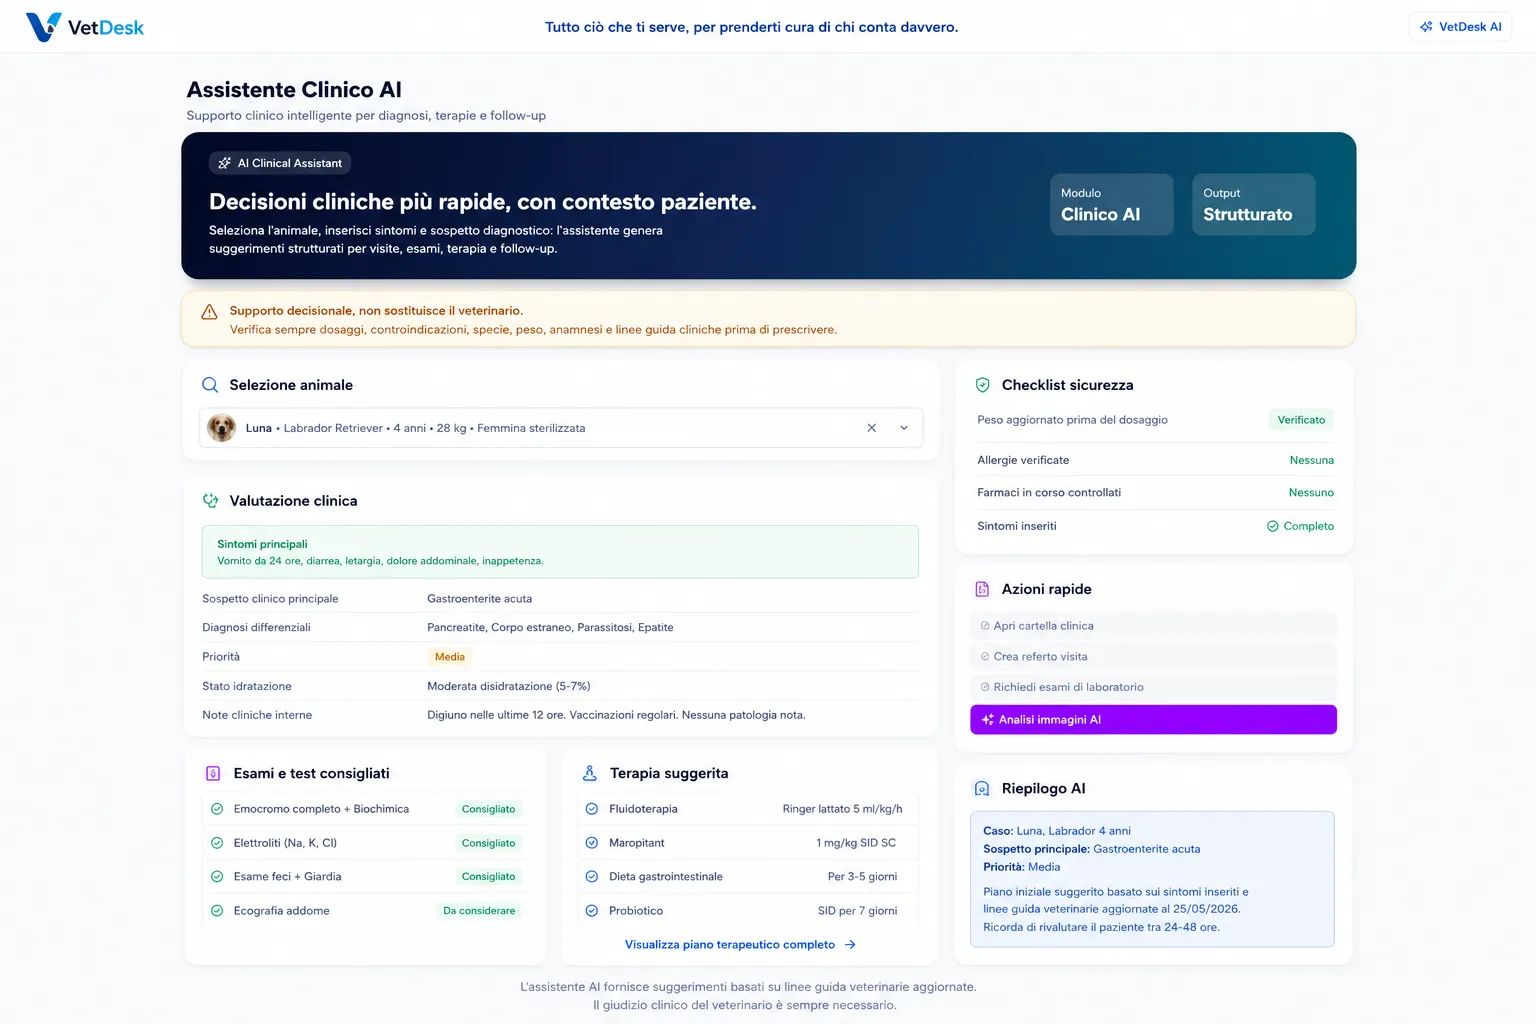1536x1024 pixels.
Task: Toggle check for Maropitant
Action: (592, 843)
